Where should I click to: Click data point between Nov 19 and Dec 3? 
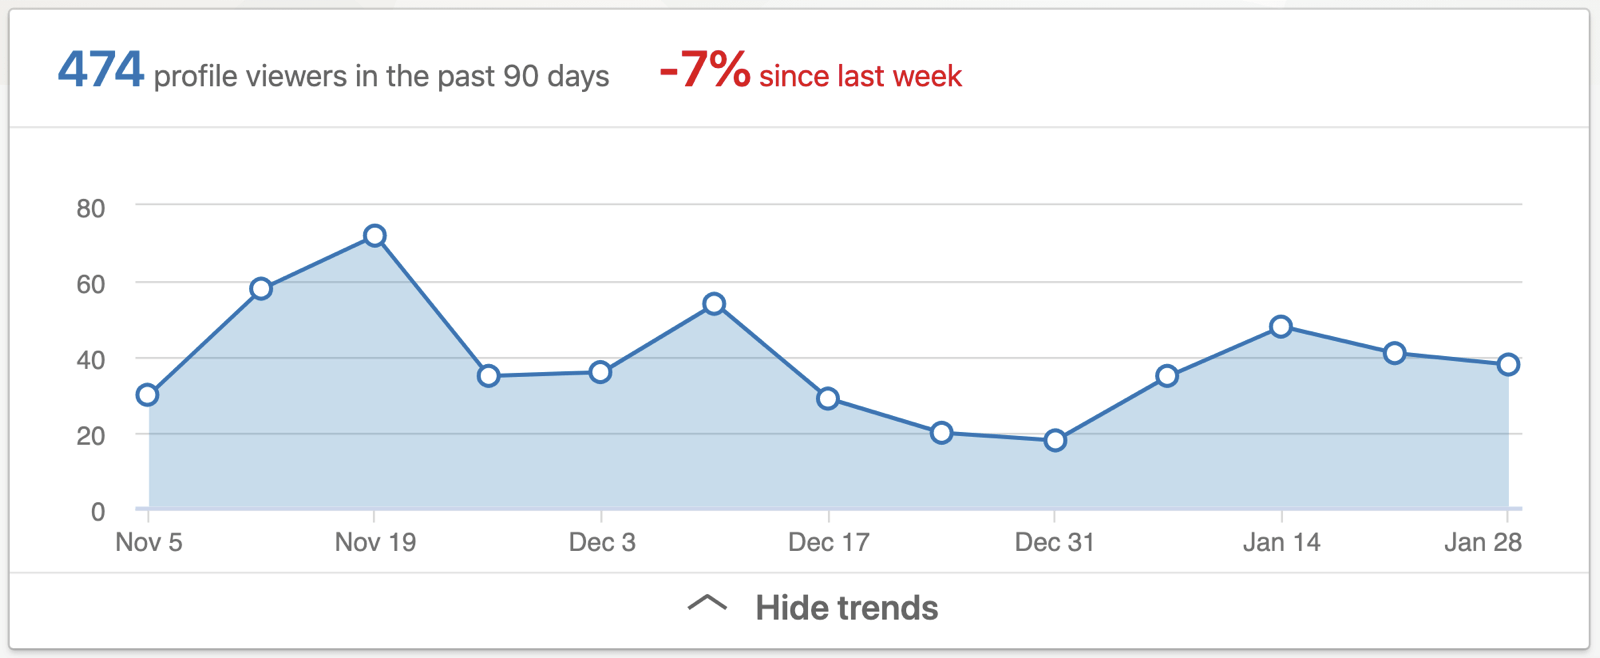[x=488, y=376]
